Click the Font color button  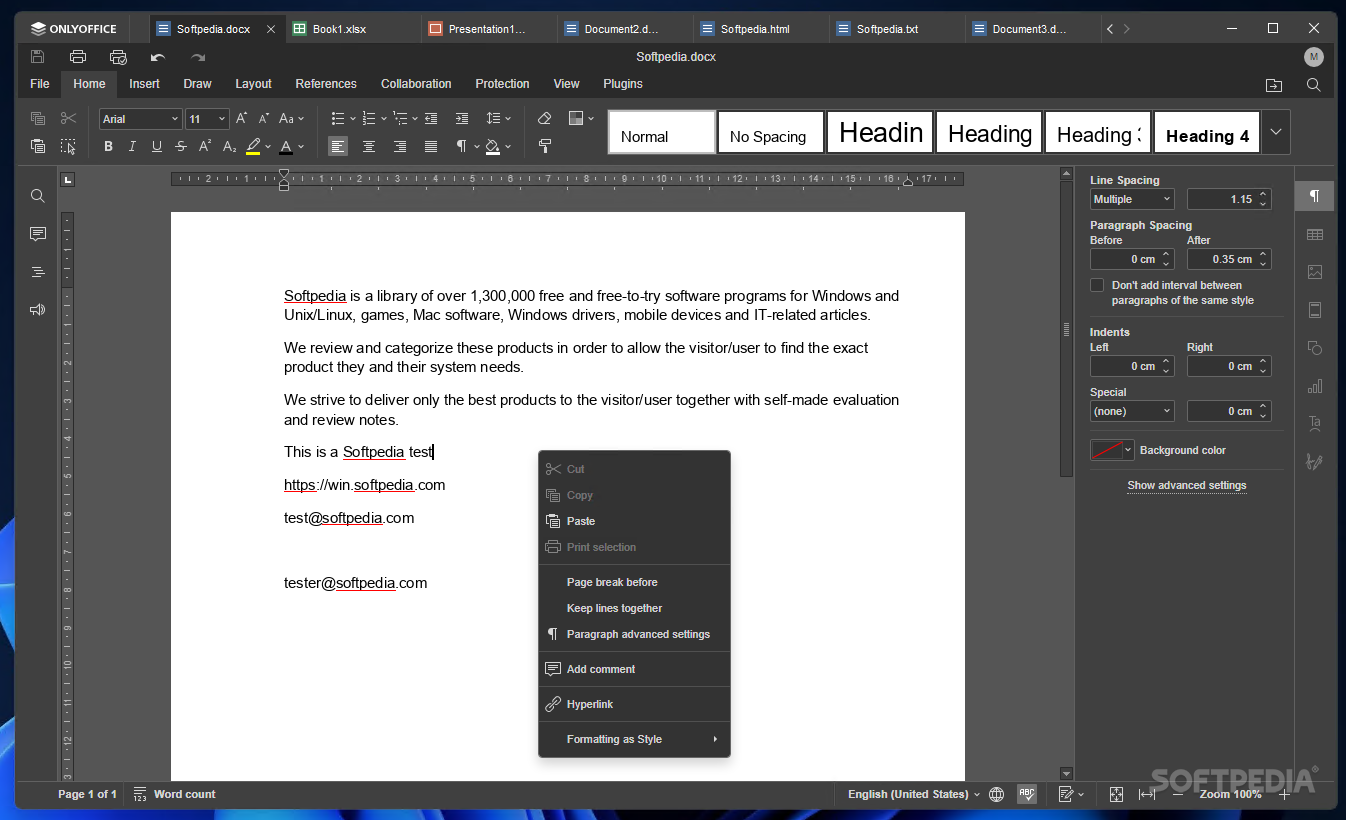pos(286,146)
